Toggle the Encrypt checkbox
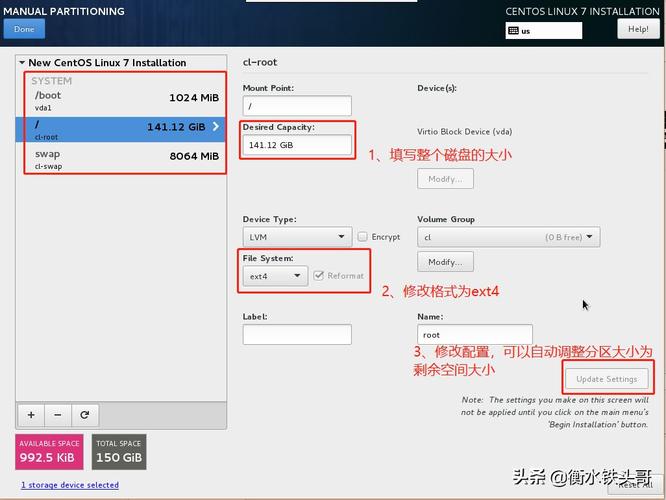This screenshot has width=666, height=500. (x=362, y=237)
